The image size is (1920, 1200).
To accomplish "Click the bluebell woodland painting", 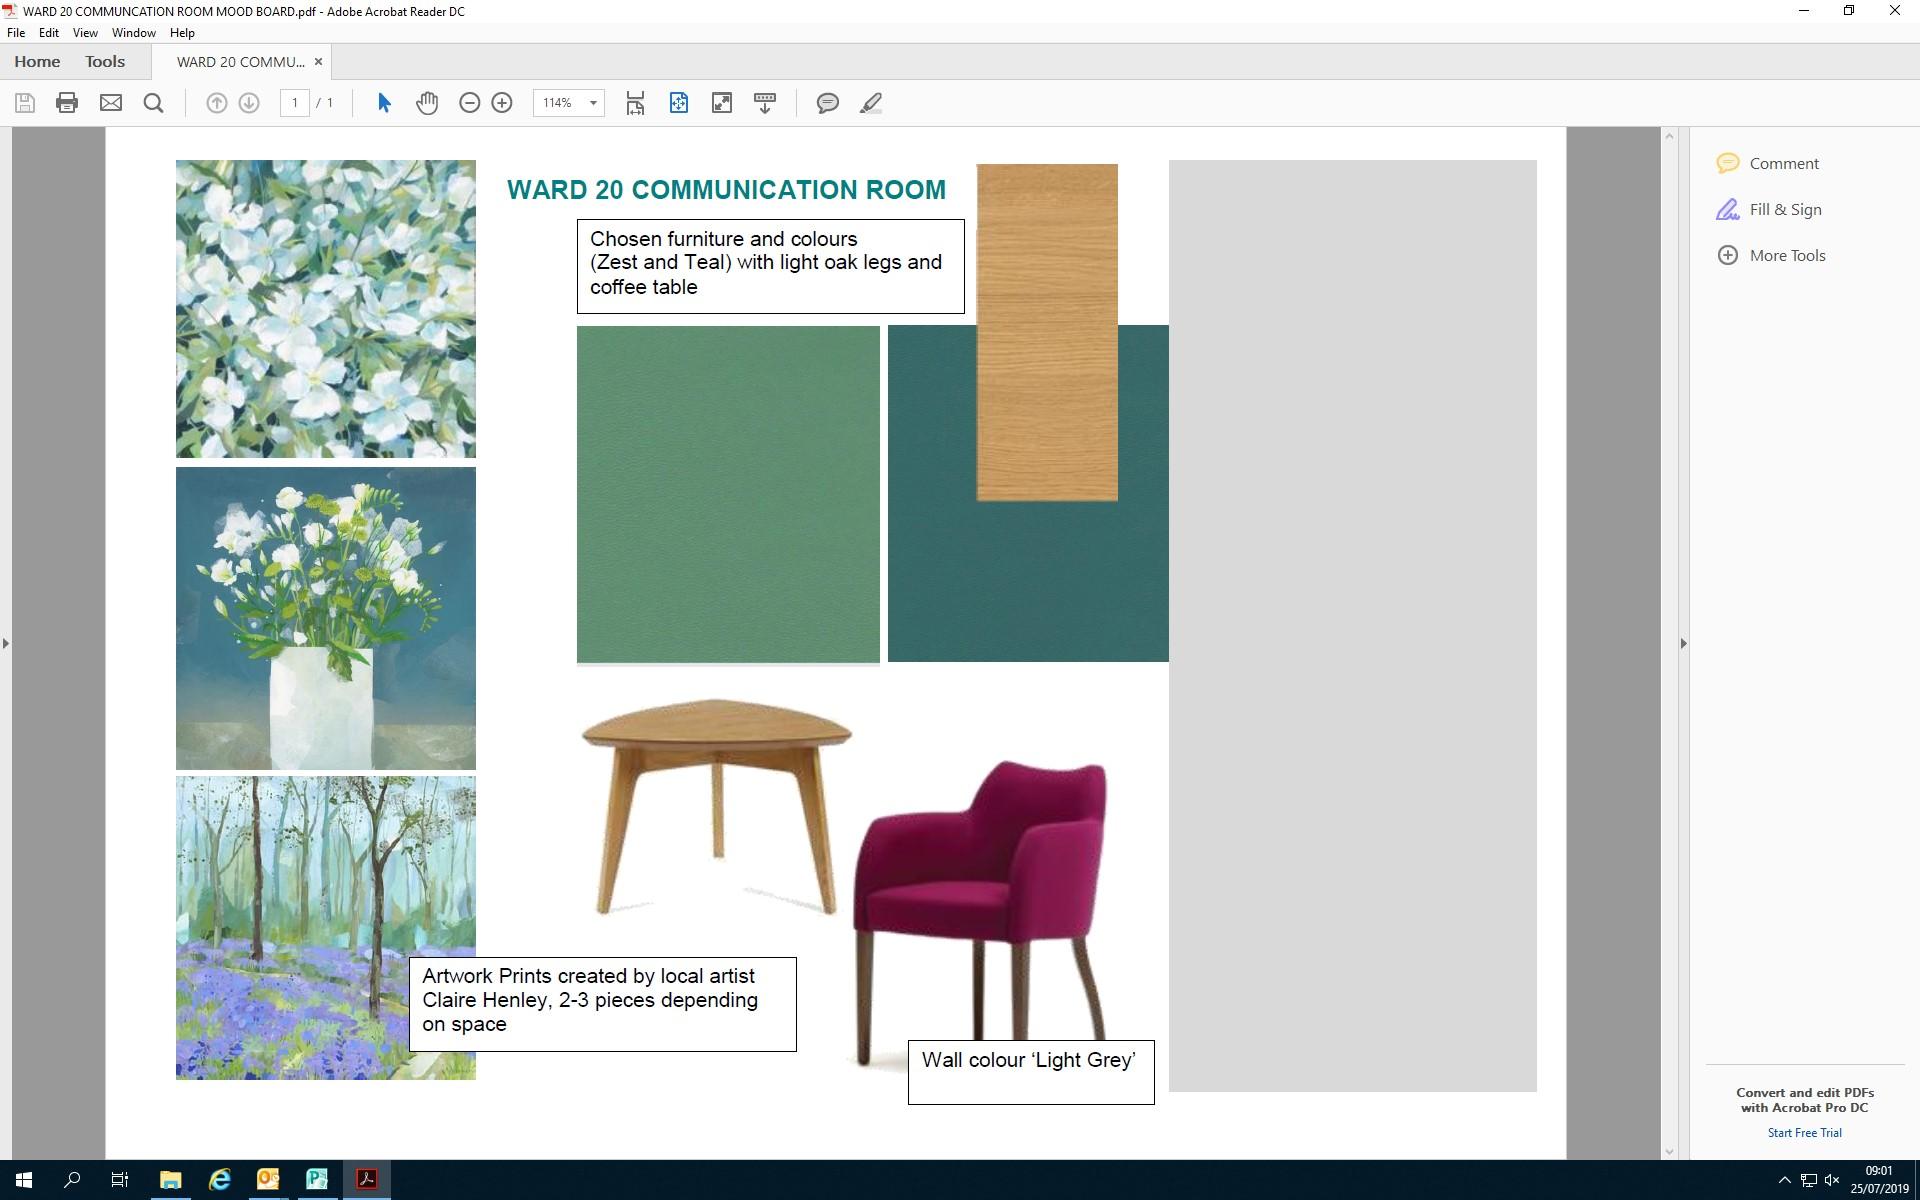I will (326, 927).
